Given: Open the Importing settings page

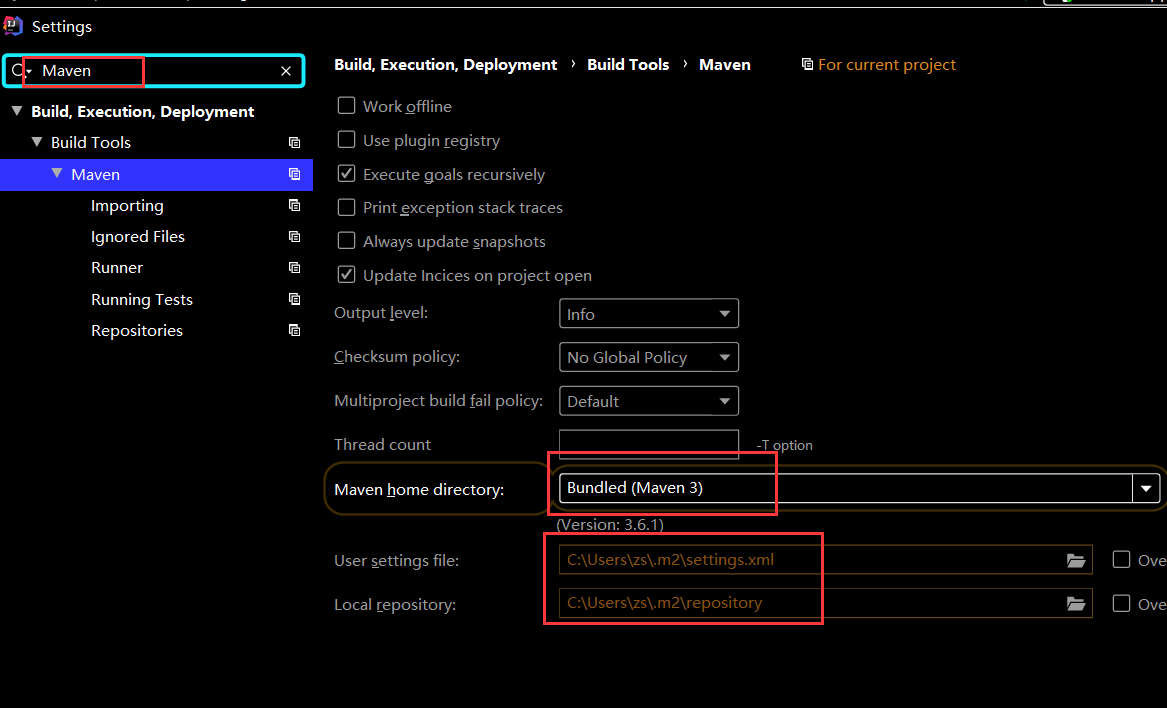Looking at the screenshot, I should pos(127,205).
